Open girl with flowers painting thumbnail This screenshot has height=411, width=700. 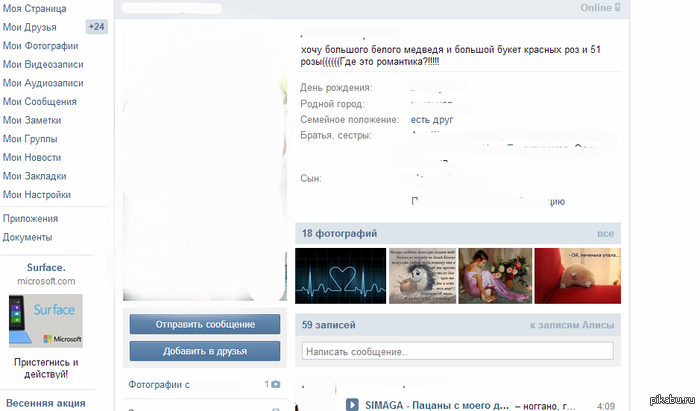[x=496, y=276]
